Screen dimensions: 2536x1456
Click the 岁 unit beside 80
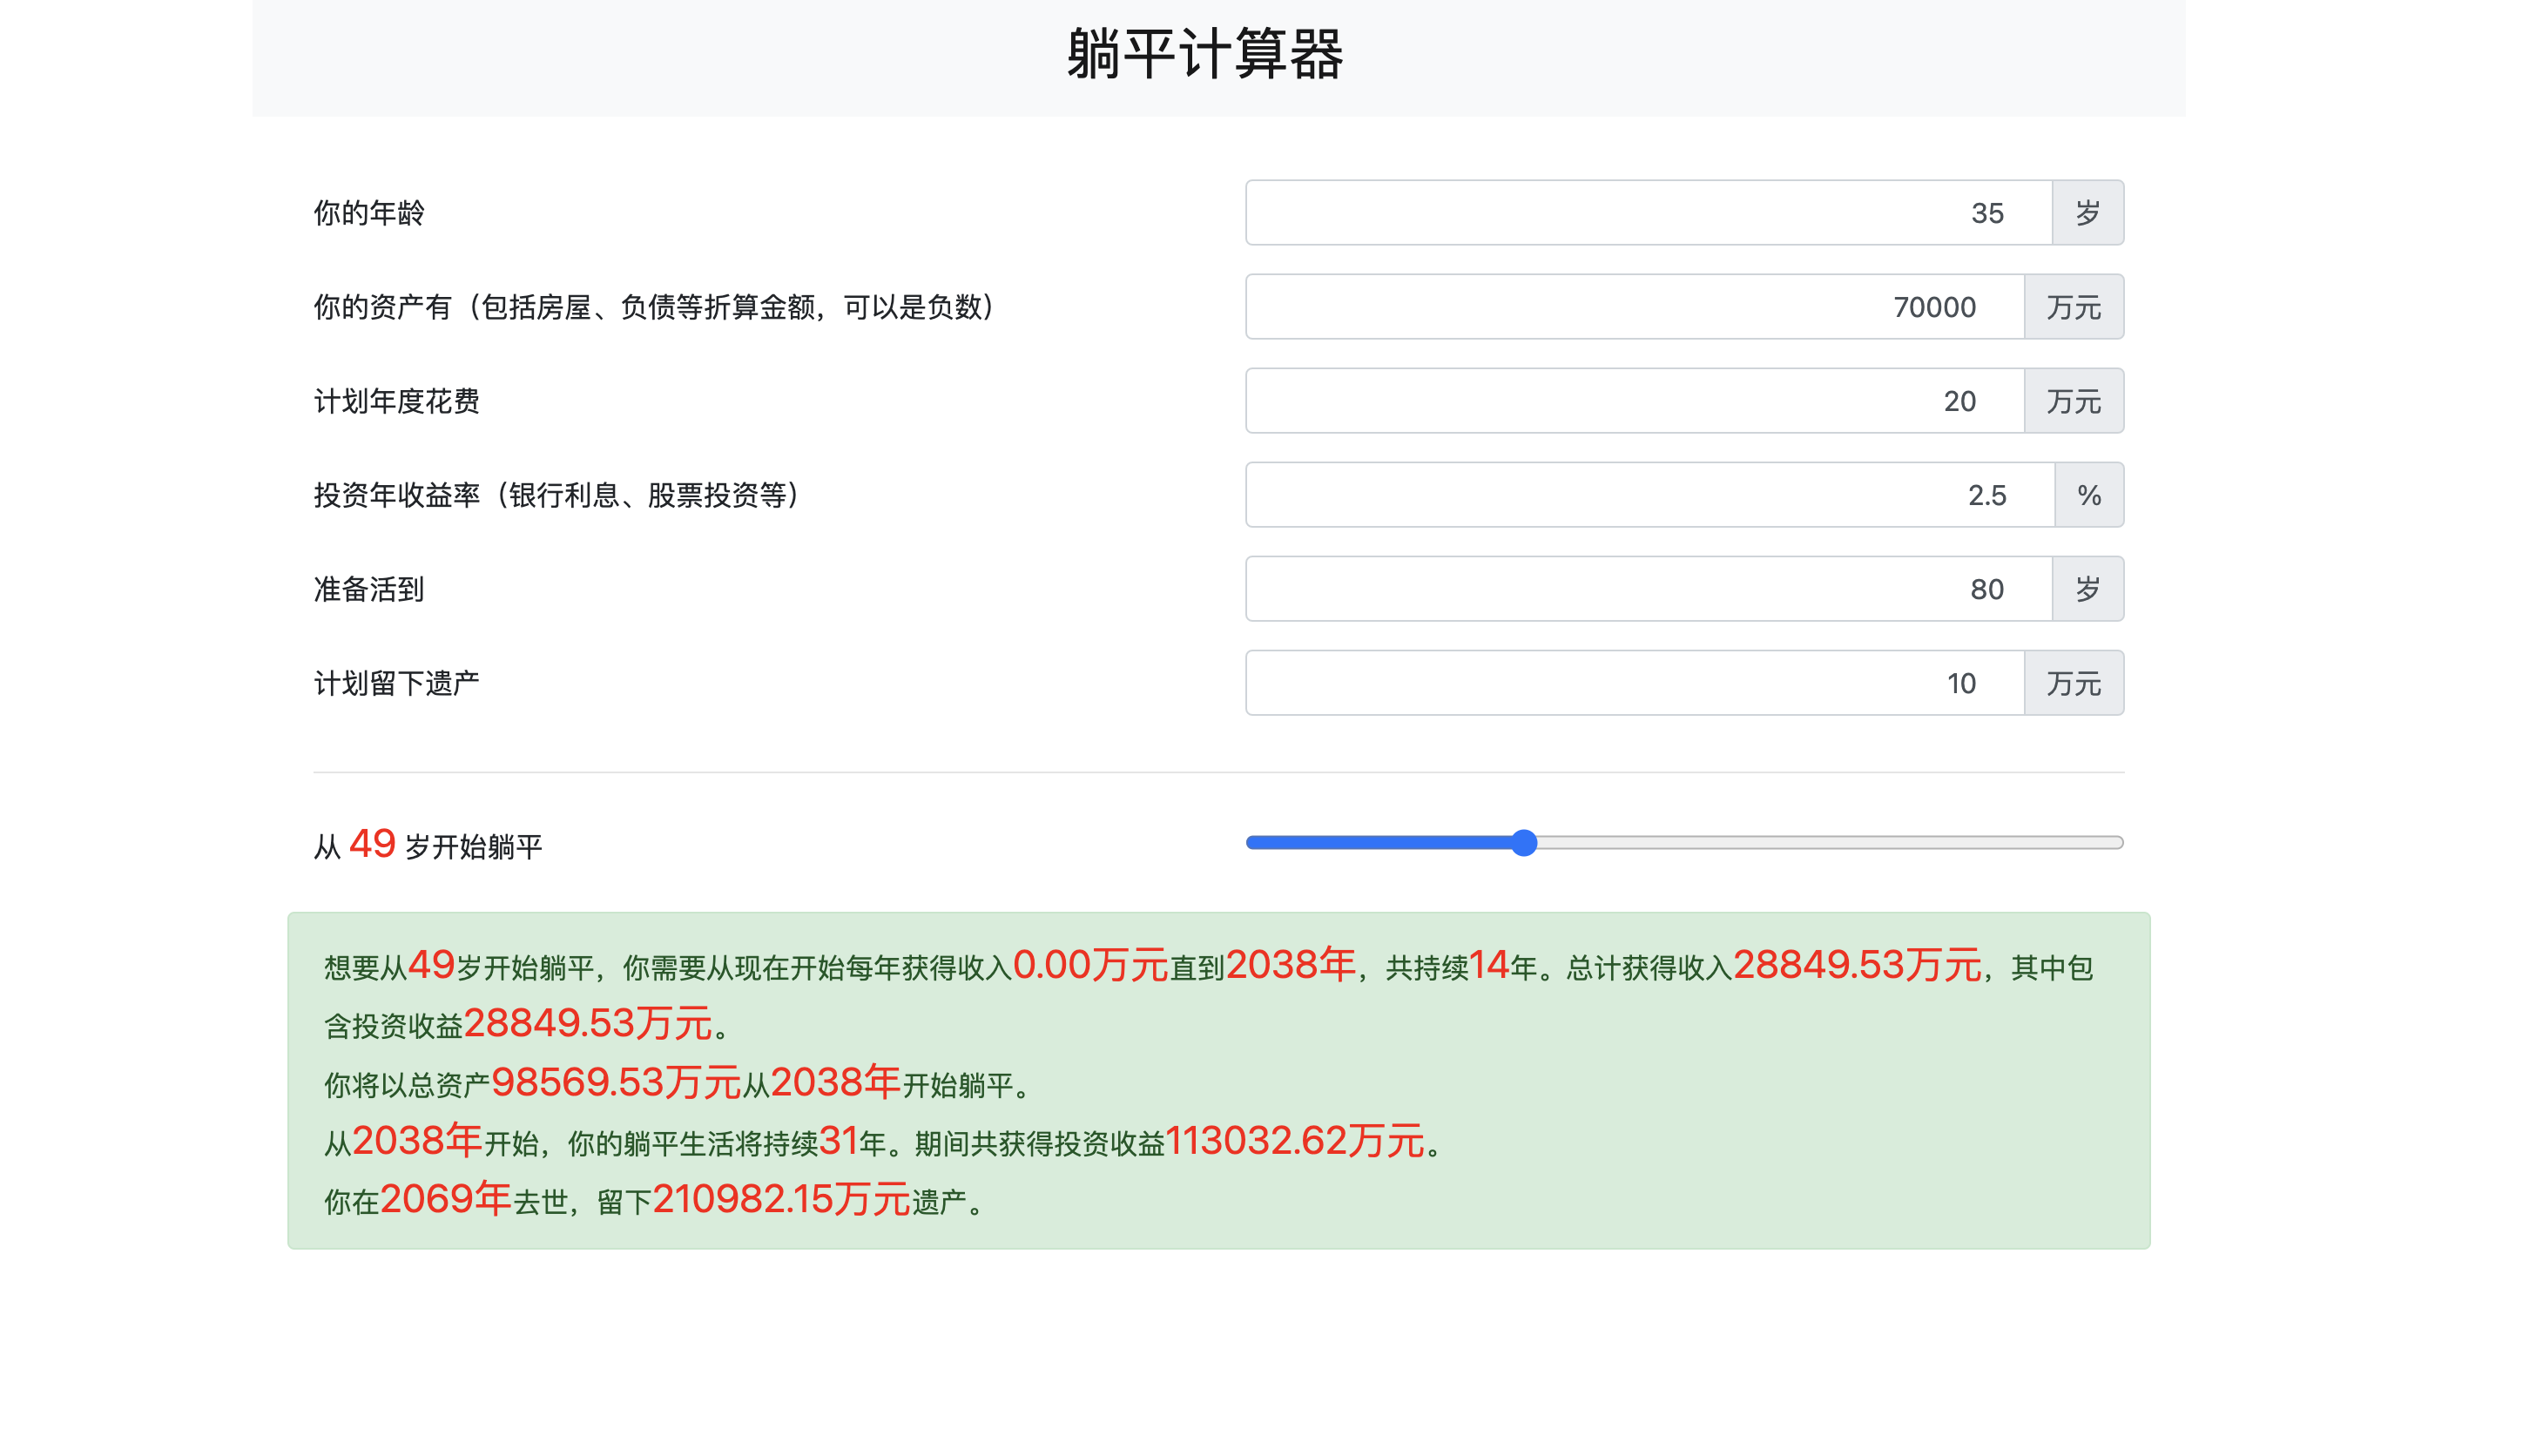point(2088,588)
